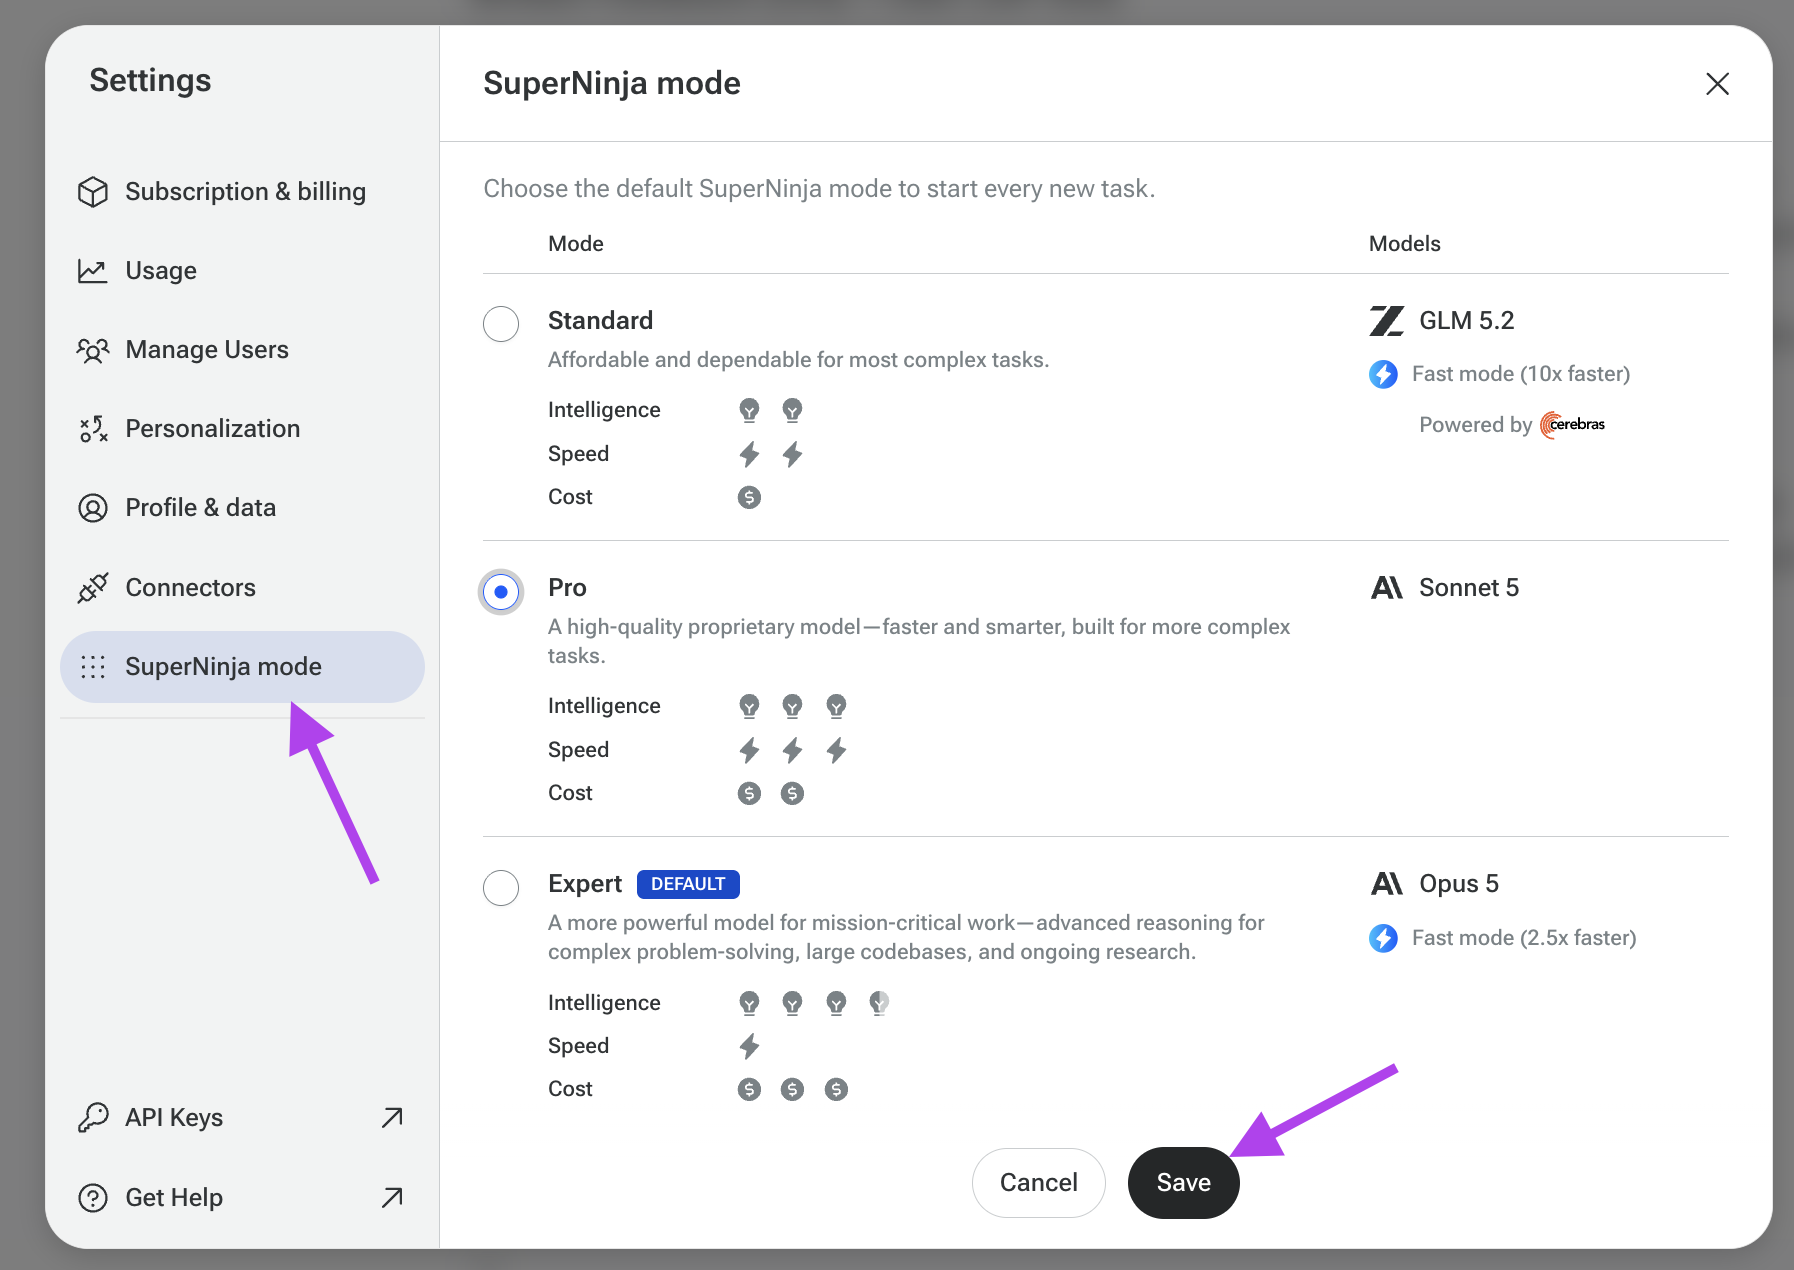Viewport: 1794px width, 1270px height.
Task: Click the Manage Users people icon
Action: coord(93,350)
